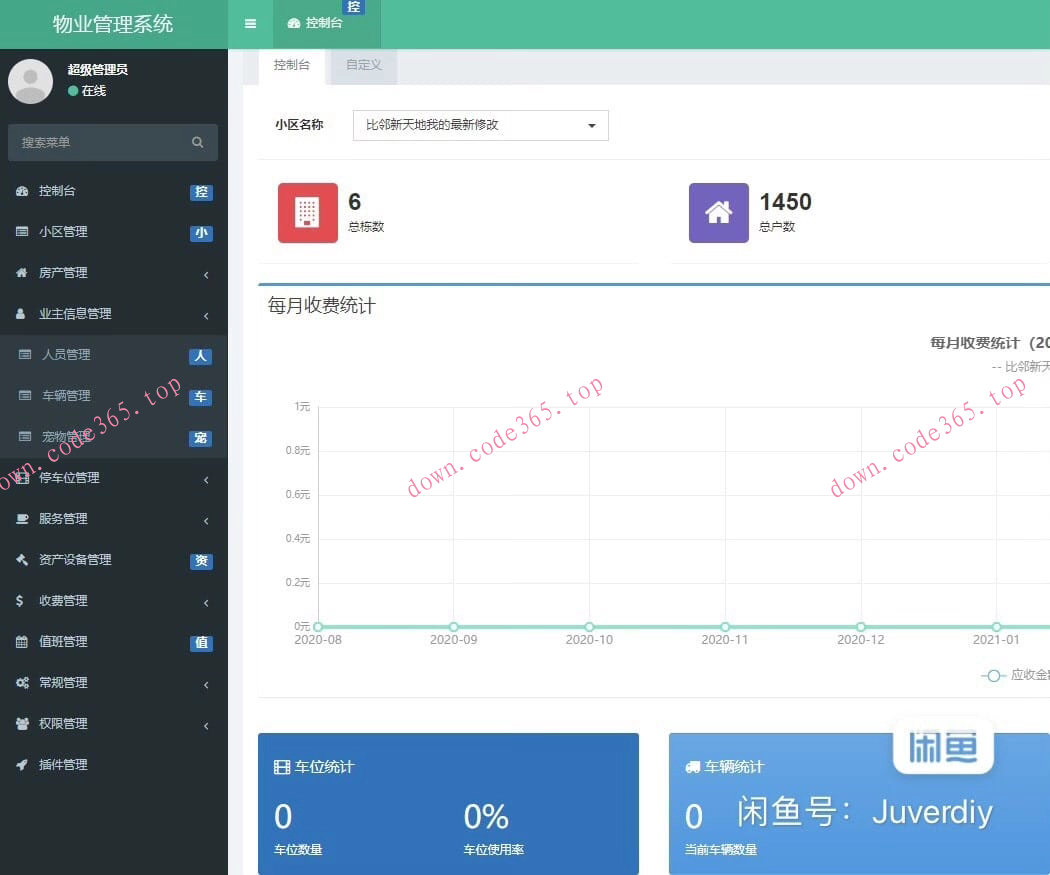This screenshot has width=1050, height=875.
Task: Click the 宠 badge beside 宠物管理
Action: point(201,439)
